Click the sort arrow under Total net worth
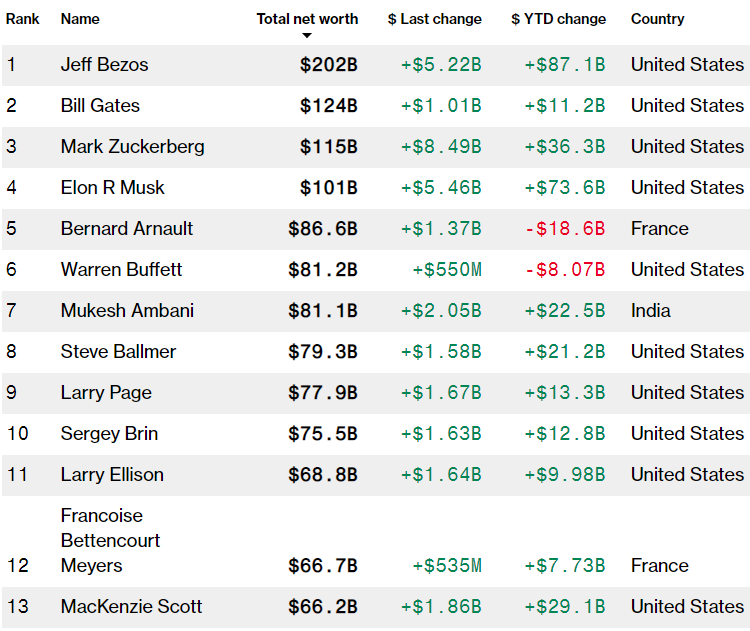The width and height of the screenshot is (750, 631). coord(307,36)
